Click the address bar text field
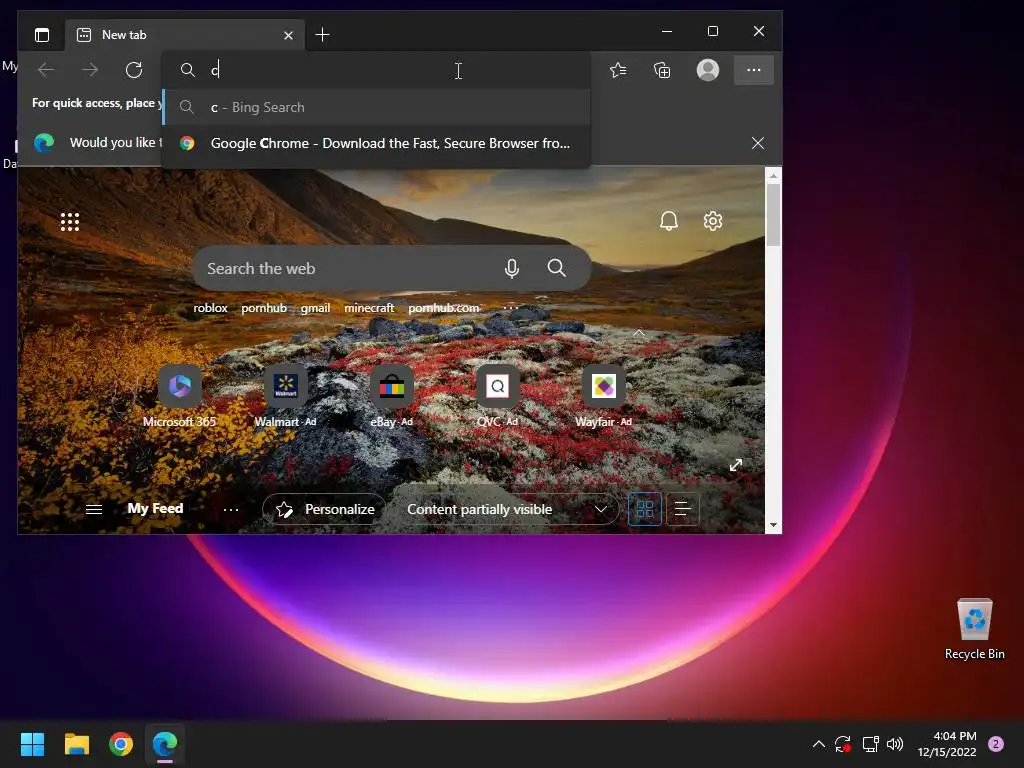Viewport: 1024px width, 768px height. [376, 70]
